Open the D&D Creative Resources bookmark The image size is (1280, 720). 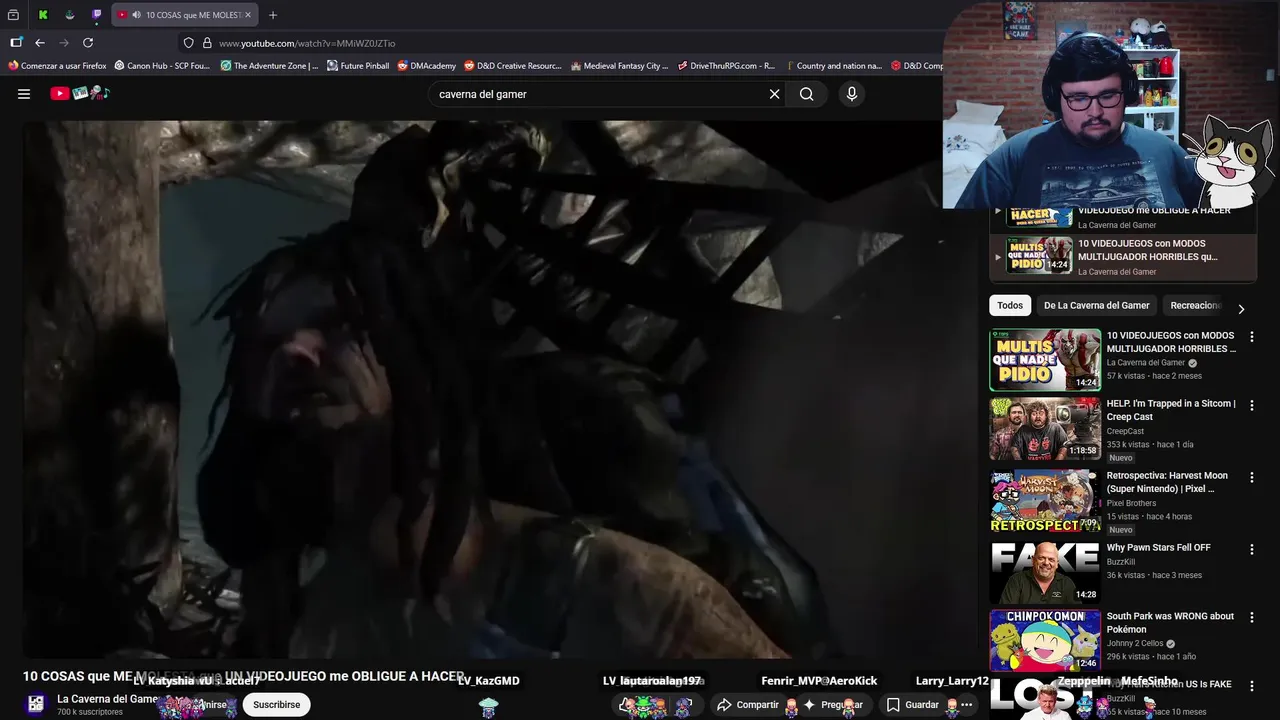[513, 66]
